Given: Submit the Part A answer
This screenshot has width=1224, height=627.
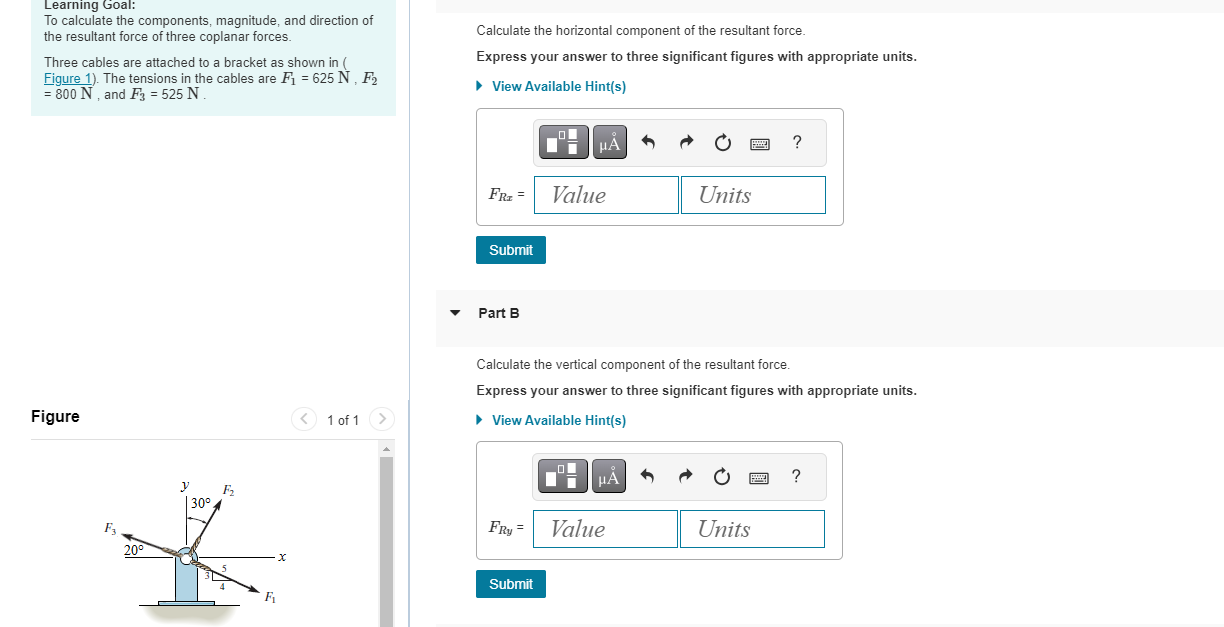Looking at the screenshot, I should 510,249.
